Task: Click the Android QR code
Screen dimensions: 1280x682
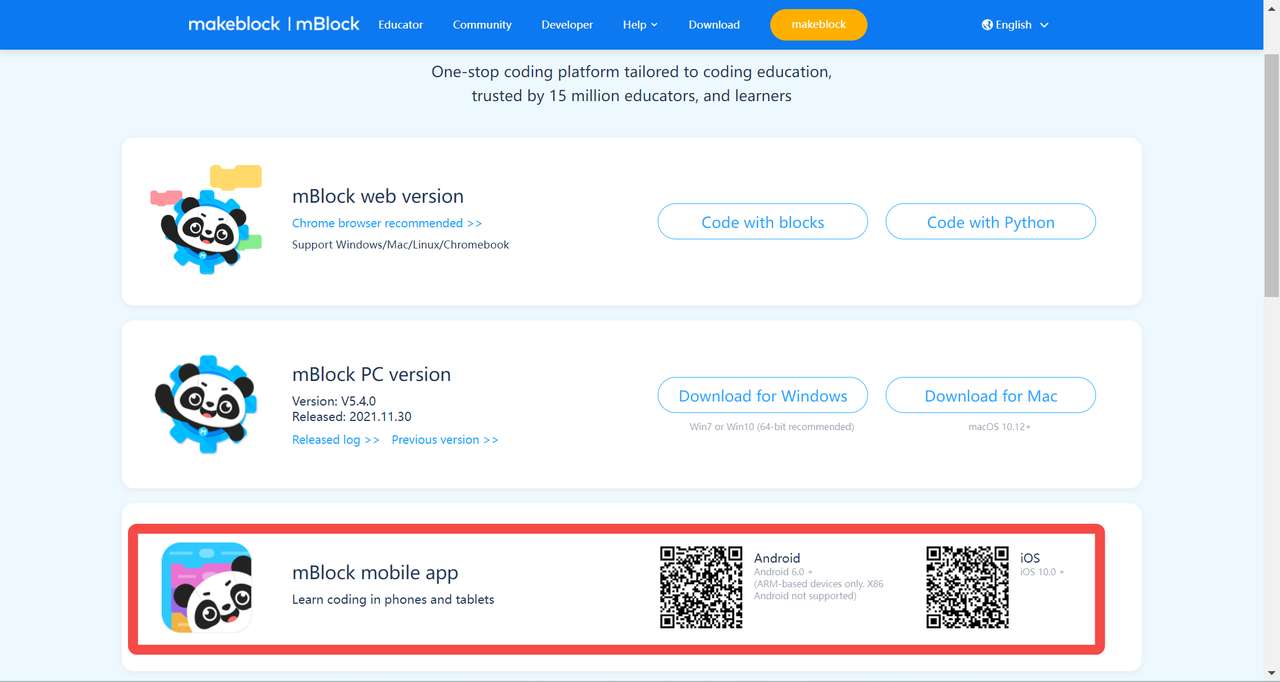Action: click(701, 587)
